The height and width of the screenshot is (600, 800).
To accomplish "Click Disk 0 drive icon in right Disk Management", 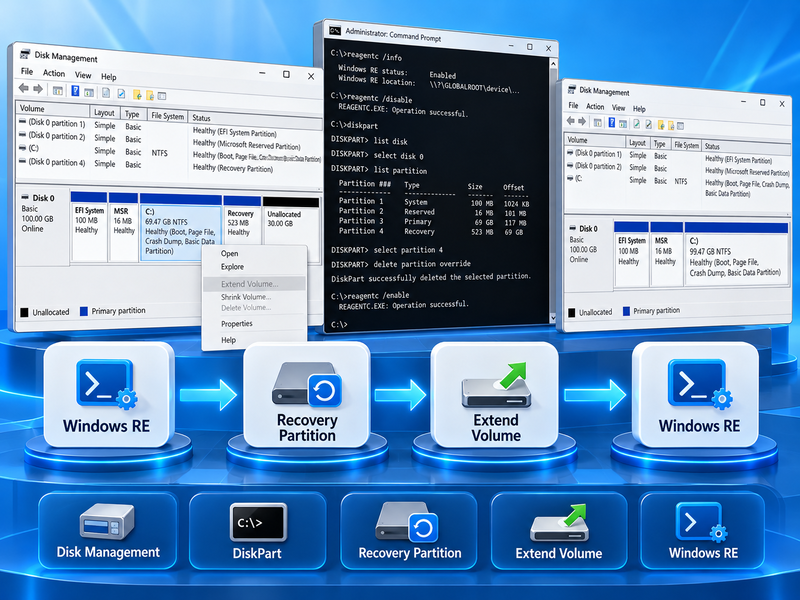I will pos(571,228).
